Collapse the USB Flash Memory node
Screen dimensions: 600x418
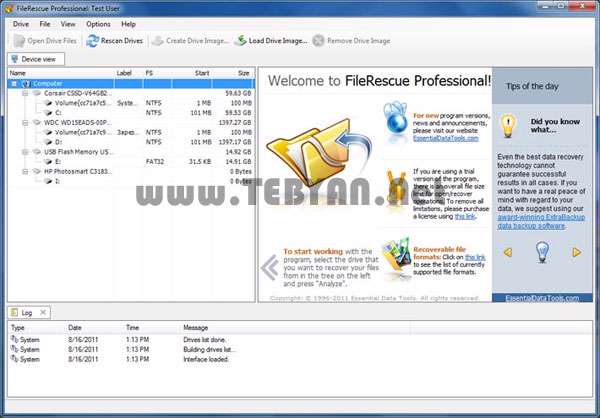pyautogui.click(x=25, y=152)
